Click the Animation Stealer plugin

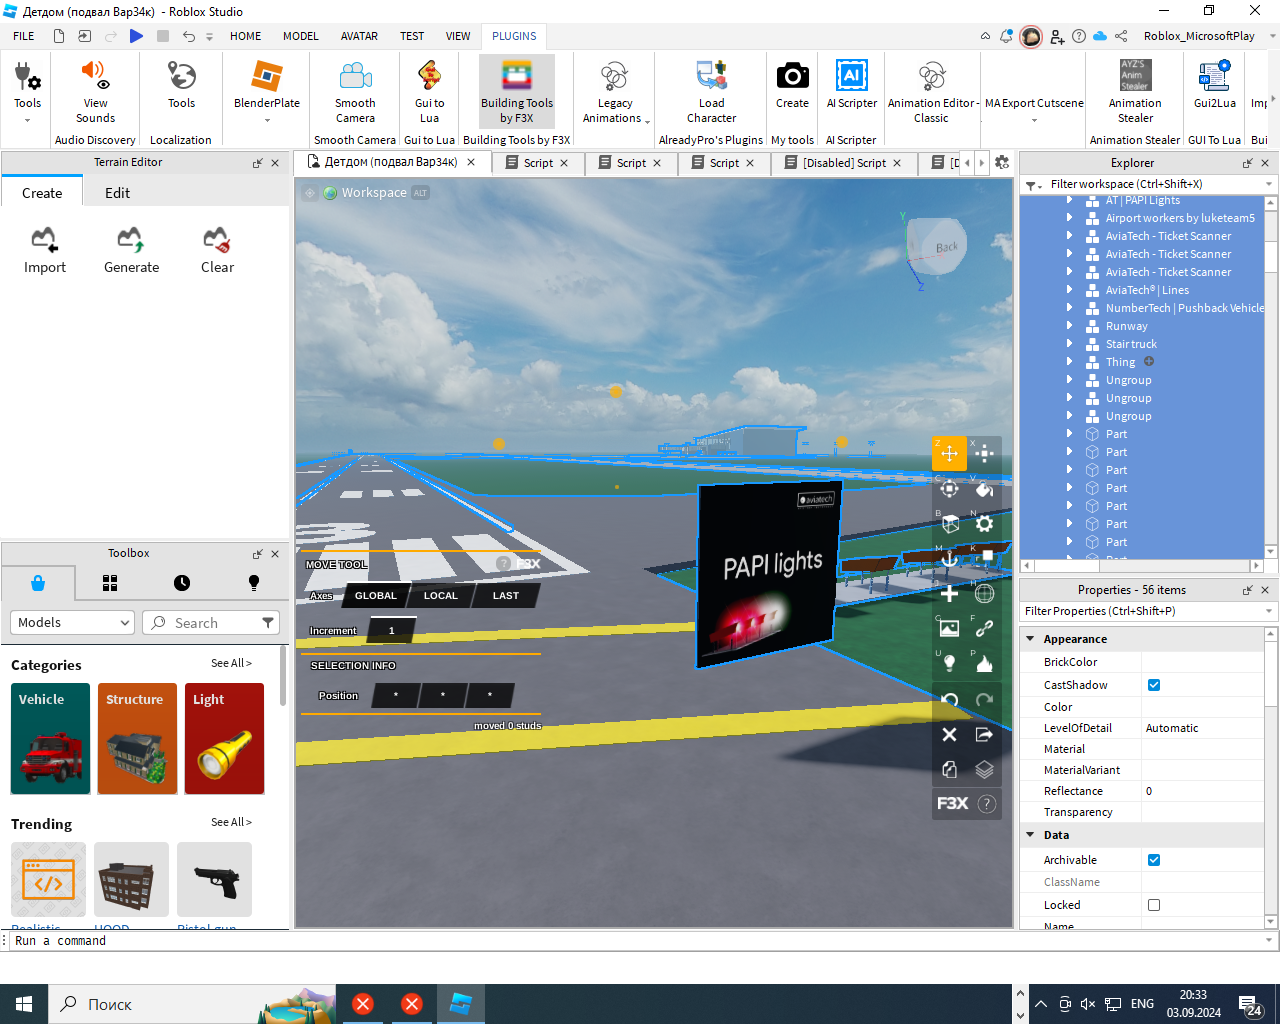pyautogui.click(x=1135, y=91)
